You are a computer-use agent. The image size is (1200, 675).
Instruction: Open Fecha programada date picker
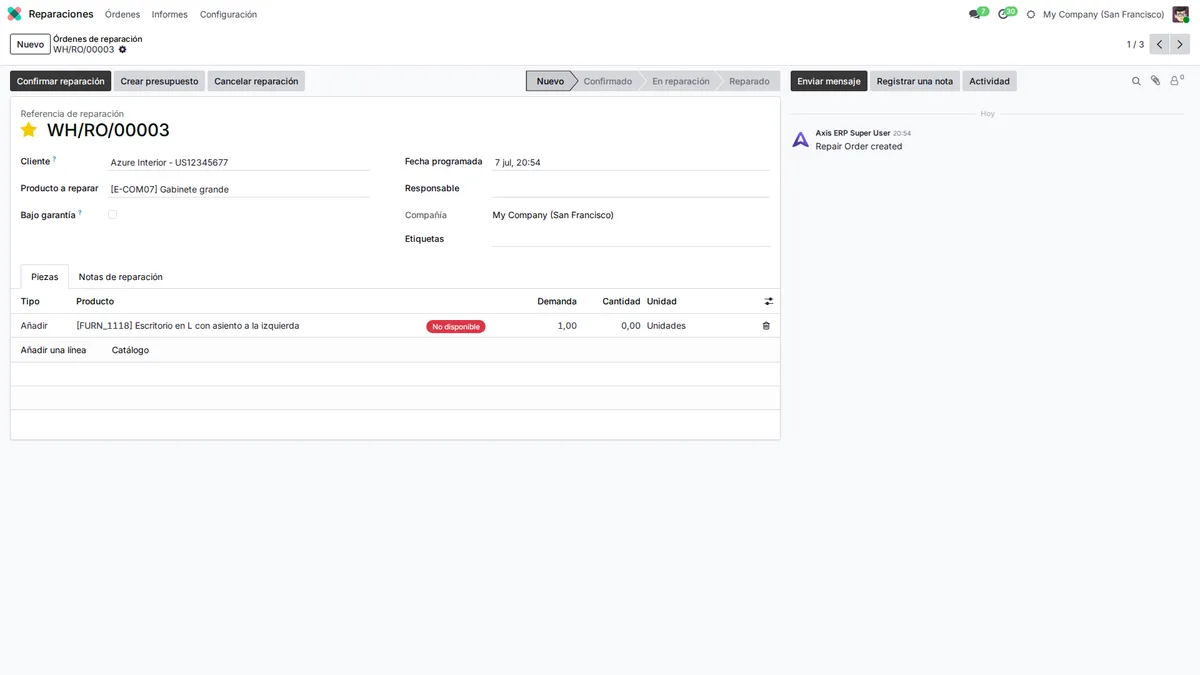pyautogui.click(x=631, y=162)
